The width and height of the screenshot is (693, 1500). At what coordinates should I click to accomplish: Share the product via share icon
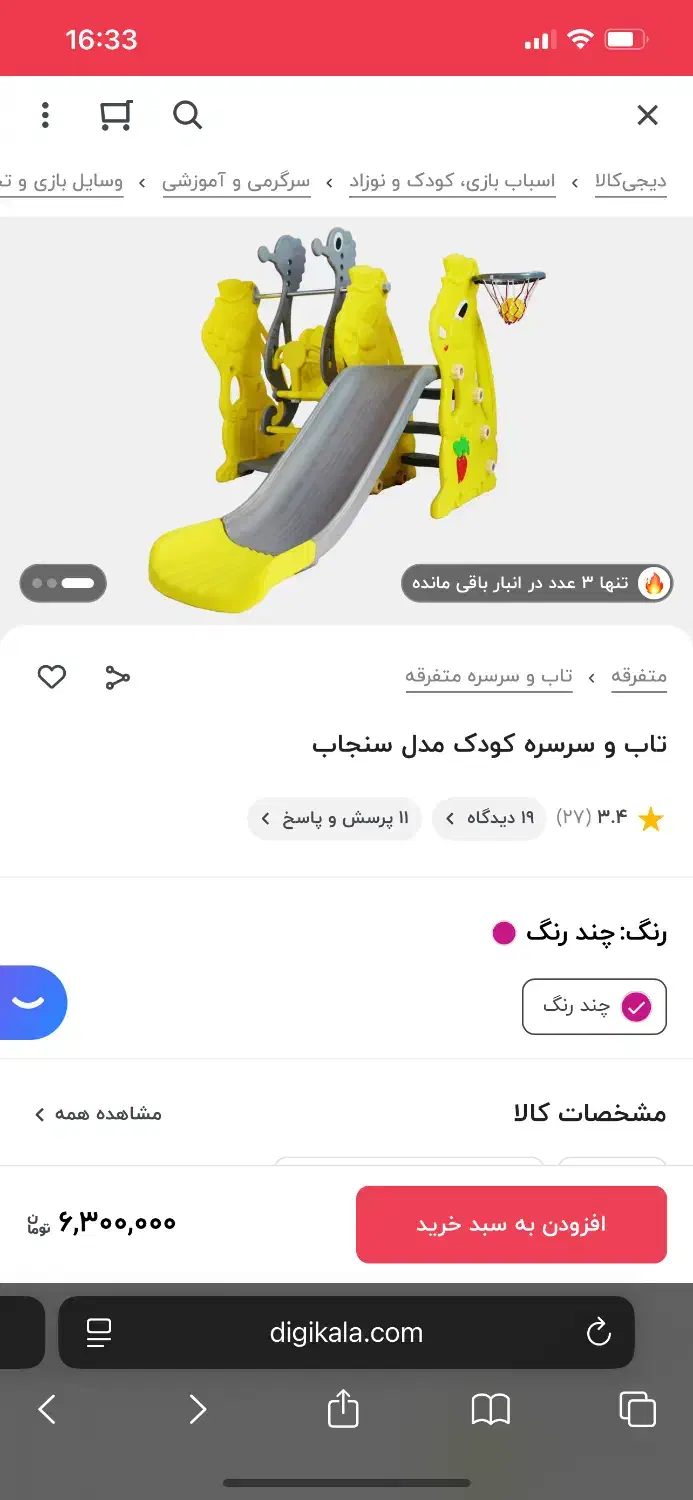[117, 677]
